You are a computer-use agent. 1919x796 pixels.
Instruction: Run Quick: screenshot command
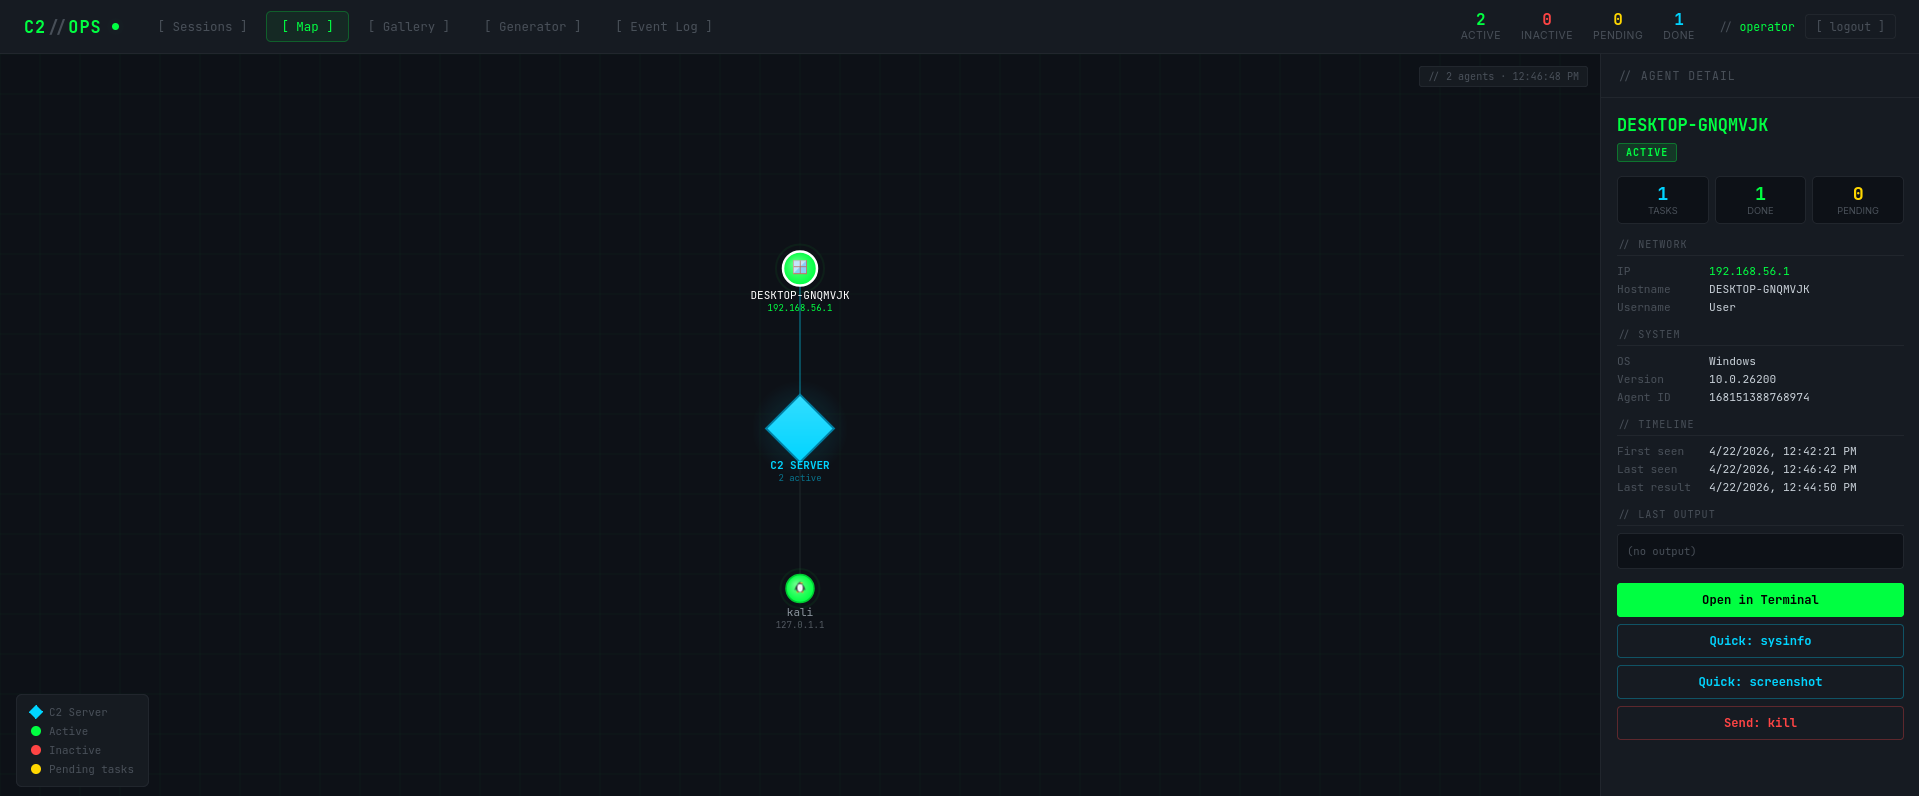pyautogui.click(x=1760, y=682)
